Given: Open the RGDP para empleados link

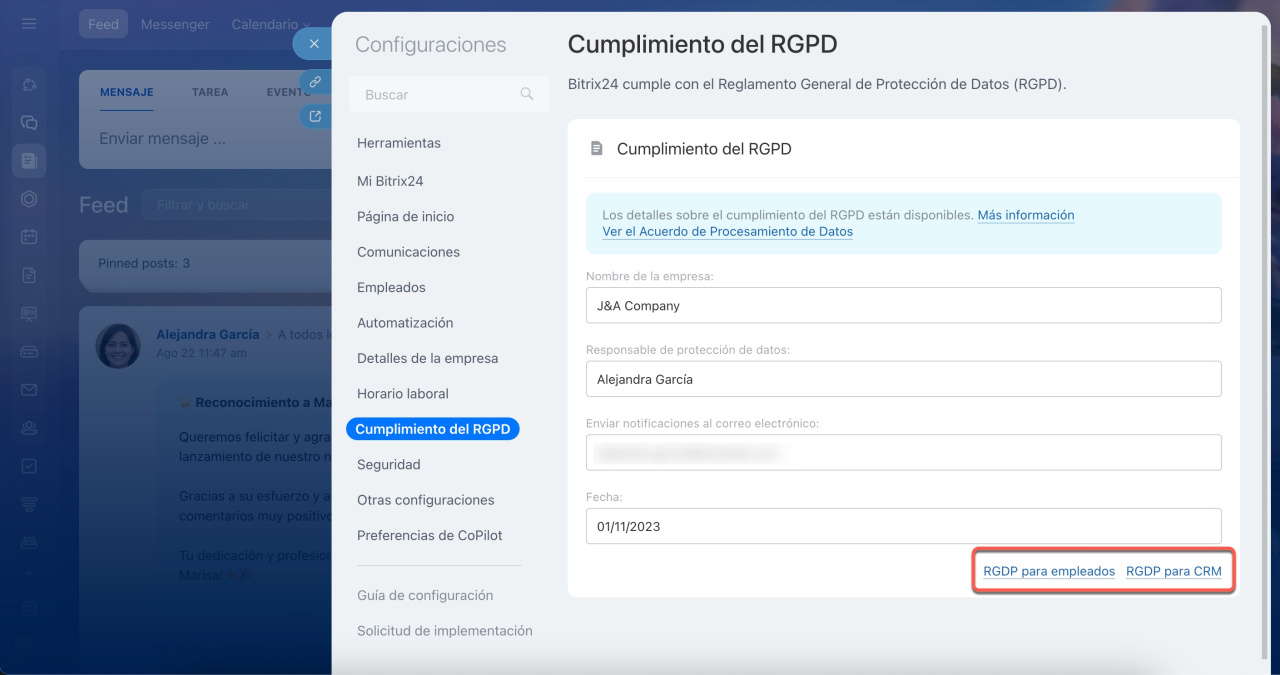Looking at the screenshot, I should (1049, 572).
